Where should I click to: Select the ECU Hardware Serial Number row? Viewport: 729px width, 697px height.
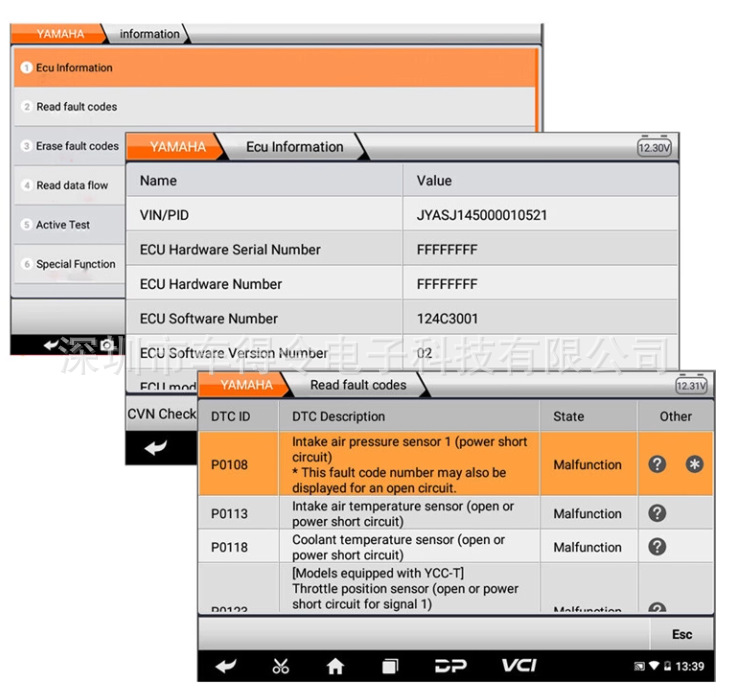click(402, 249)
